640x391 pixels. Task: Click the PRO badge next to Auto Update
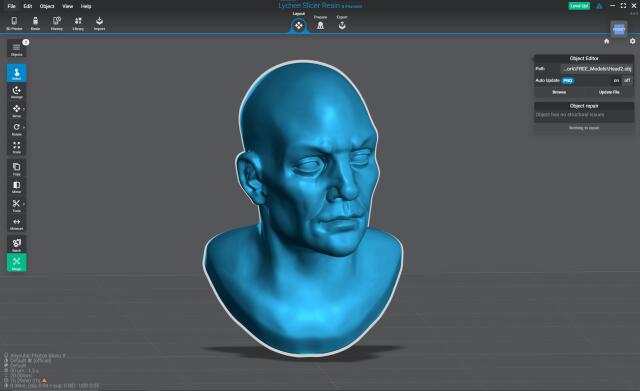click(x=567, y=81)
